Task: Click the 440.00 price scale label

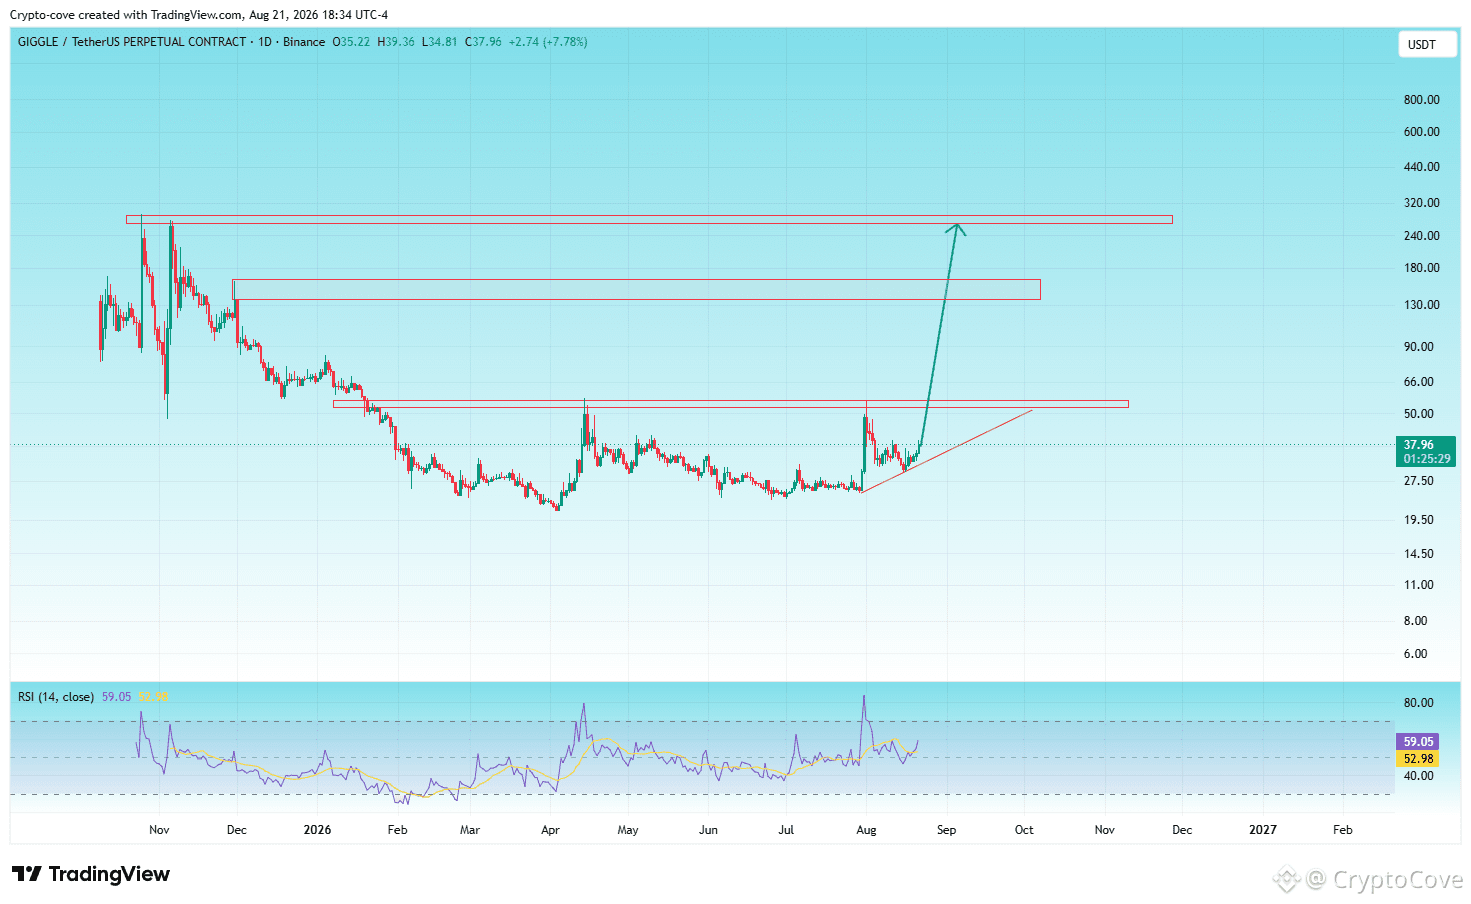Action: click(x=1421, y=167)
